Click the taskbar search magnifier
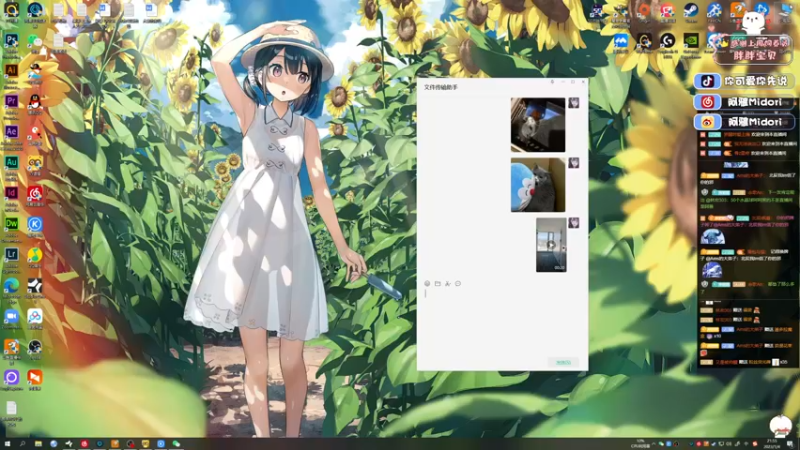800x450 pixels. [22, 444]
